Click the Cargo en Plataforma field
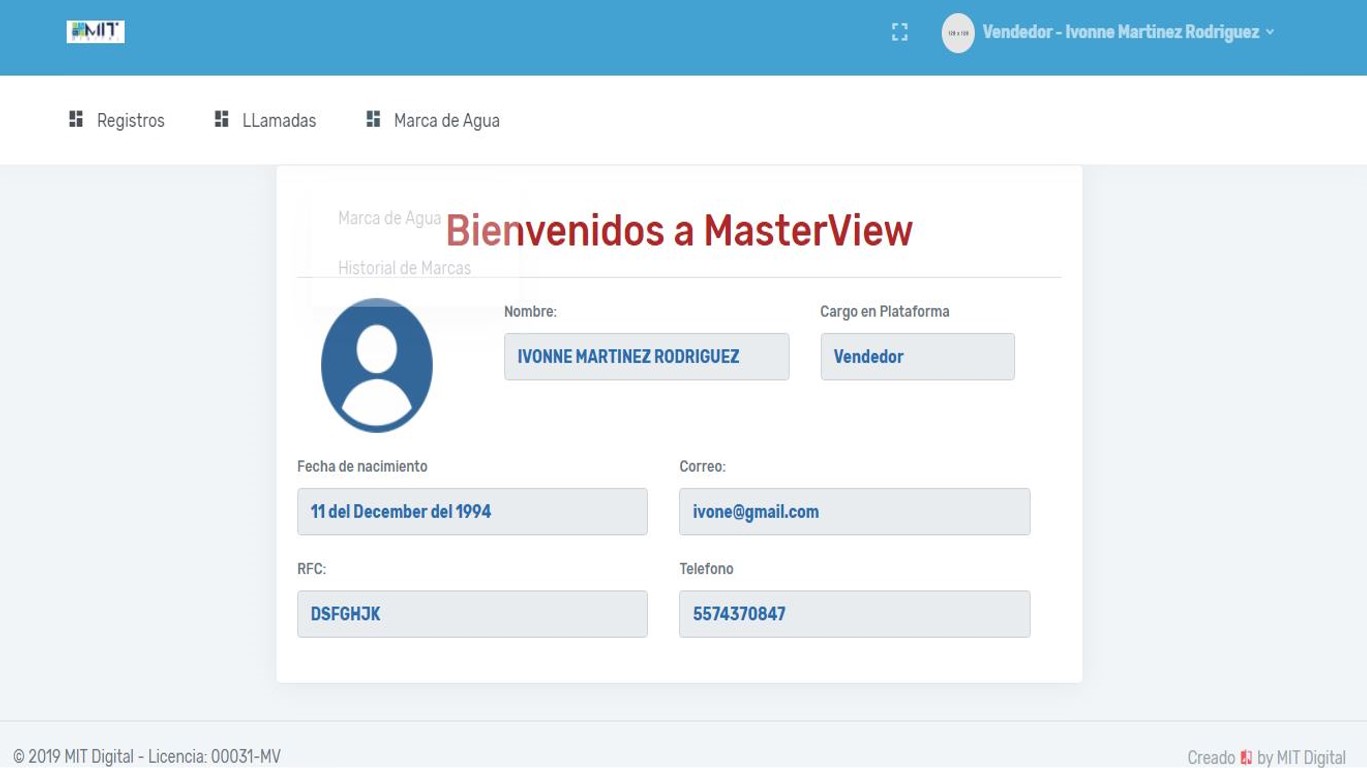 click(x=917, y=357)
